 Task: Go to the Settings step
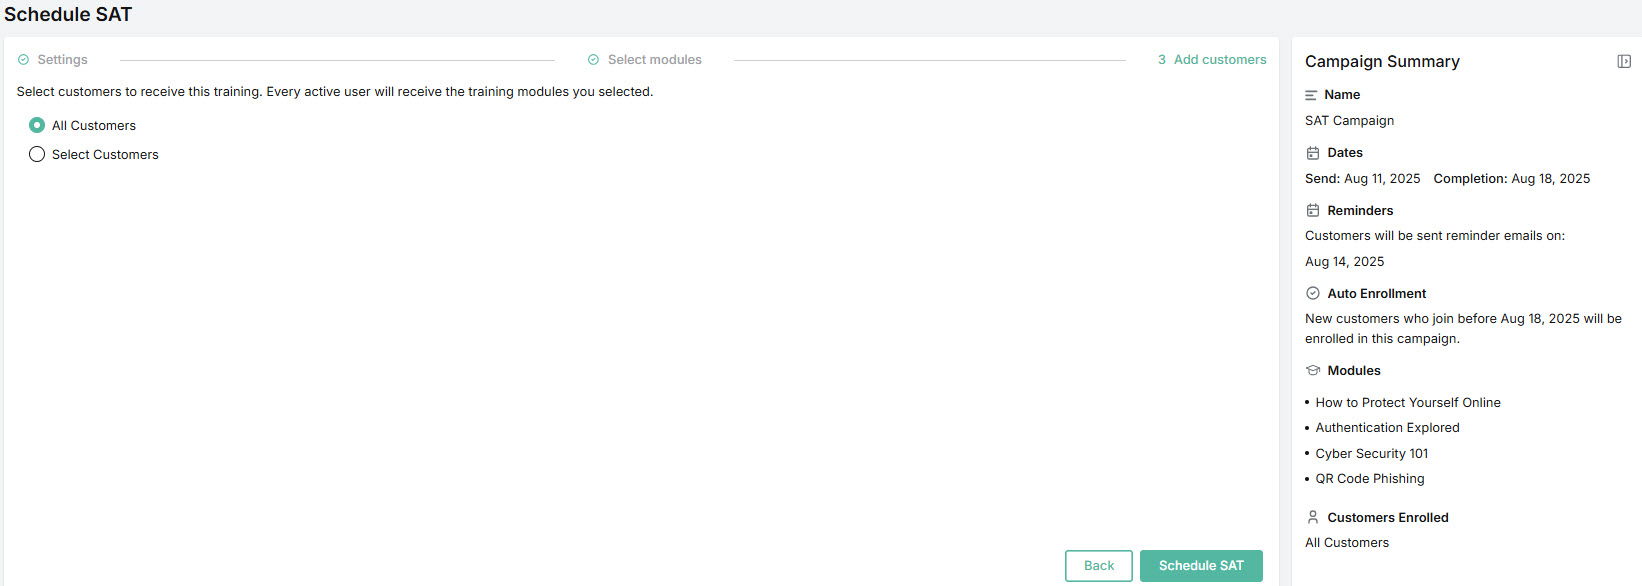point(62,60)
